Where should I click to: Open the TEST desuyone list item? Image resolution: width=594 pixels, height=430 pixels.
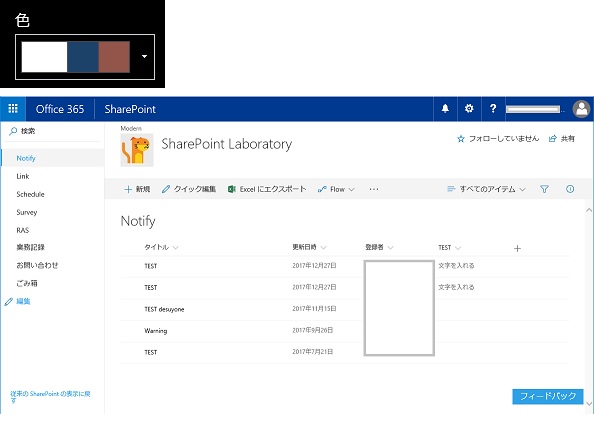tap(164, 309)
